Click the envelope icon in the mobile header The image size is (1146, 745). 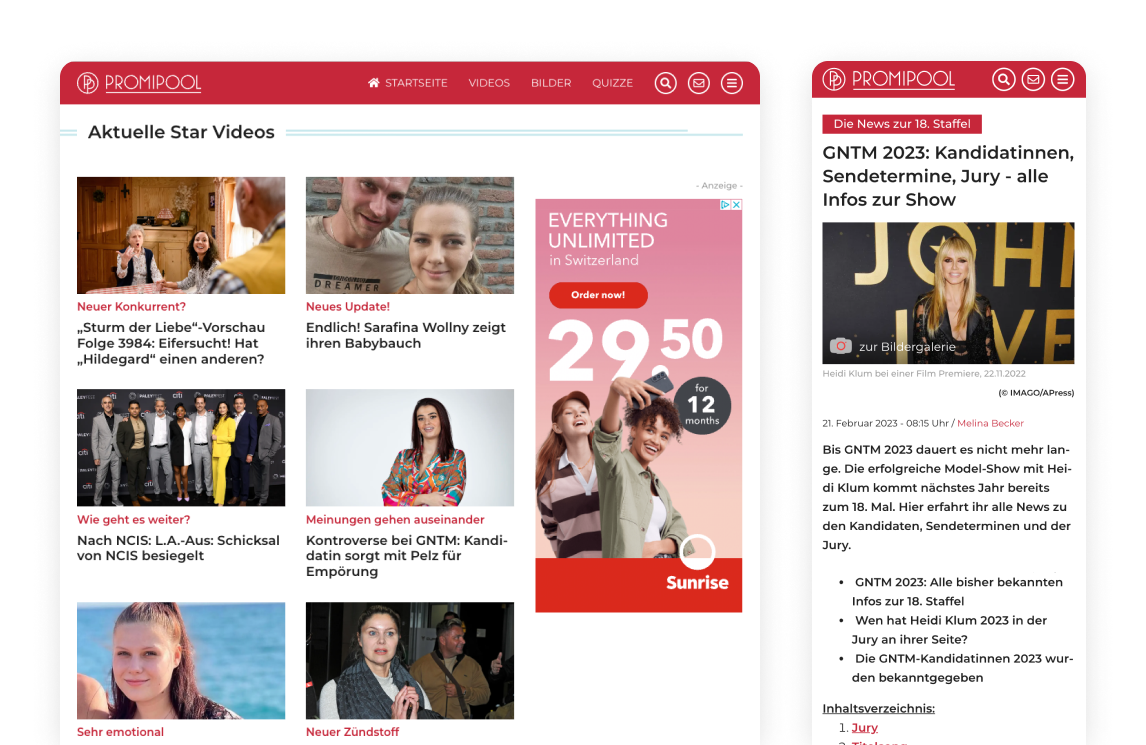(x=1033, y=78)
